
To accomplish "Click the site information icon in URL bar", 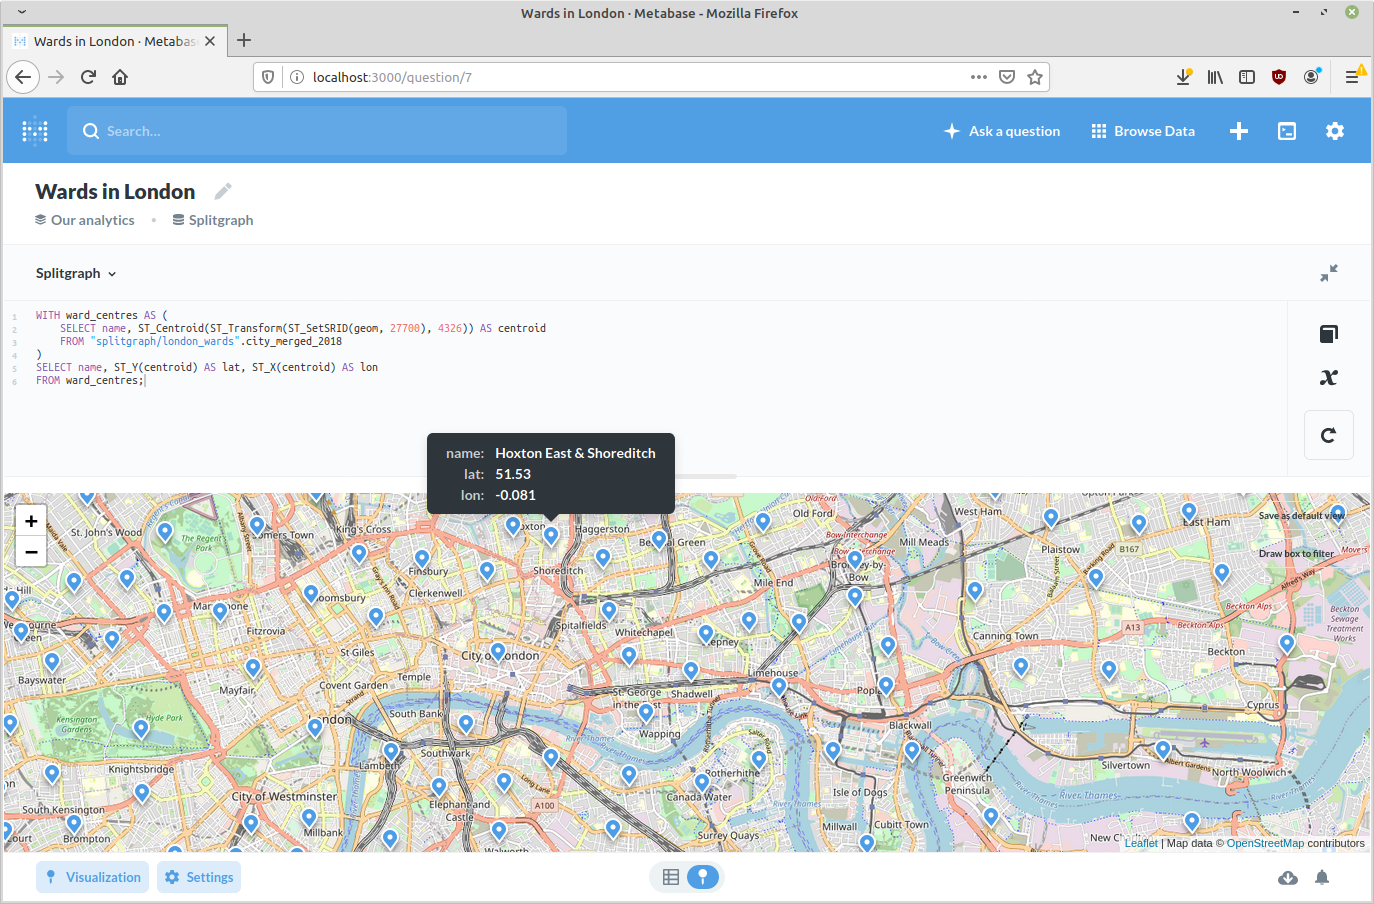I will tap(297, 77).
